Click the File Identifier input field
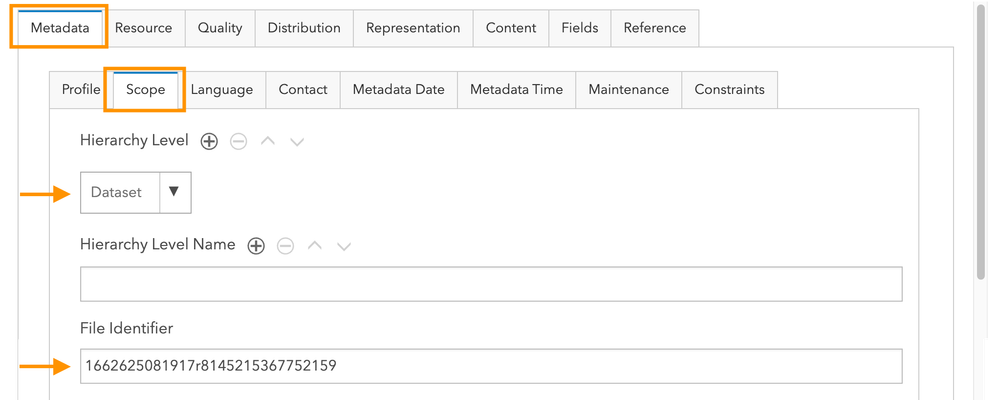 point(491,366)
